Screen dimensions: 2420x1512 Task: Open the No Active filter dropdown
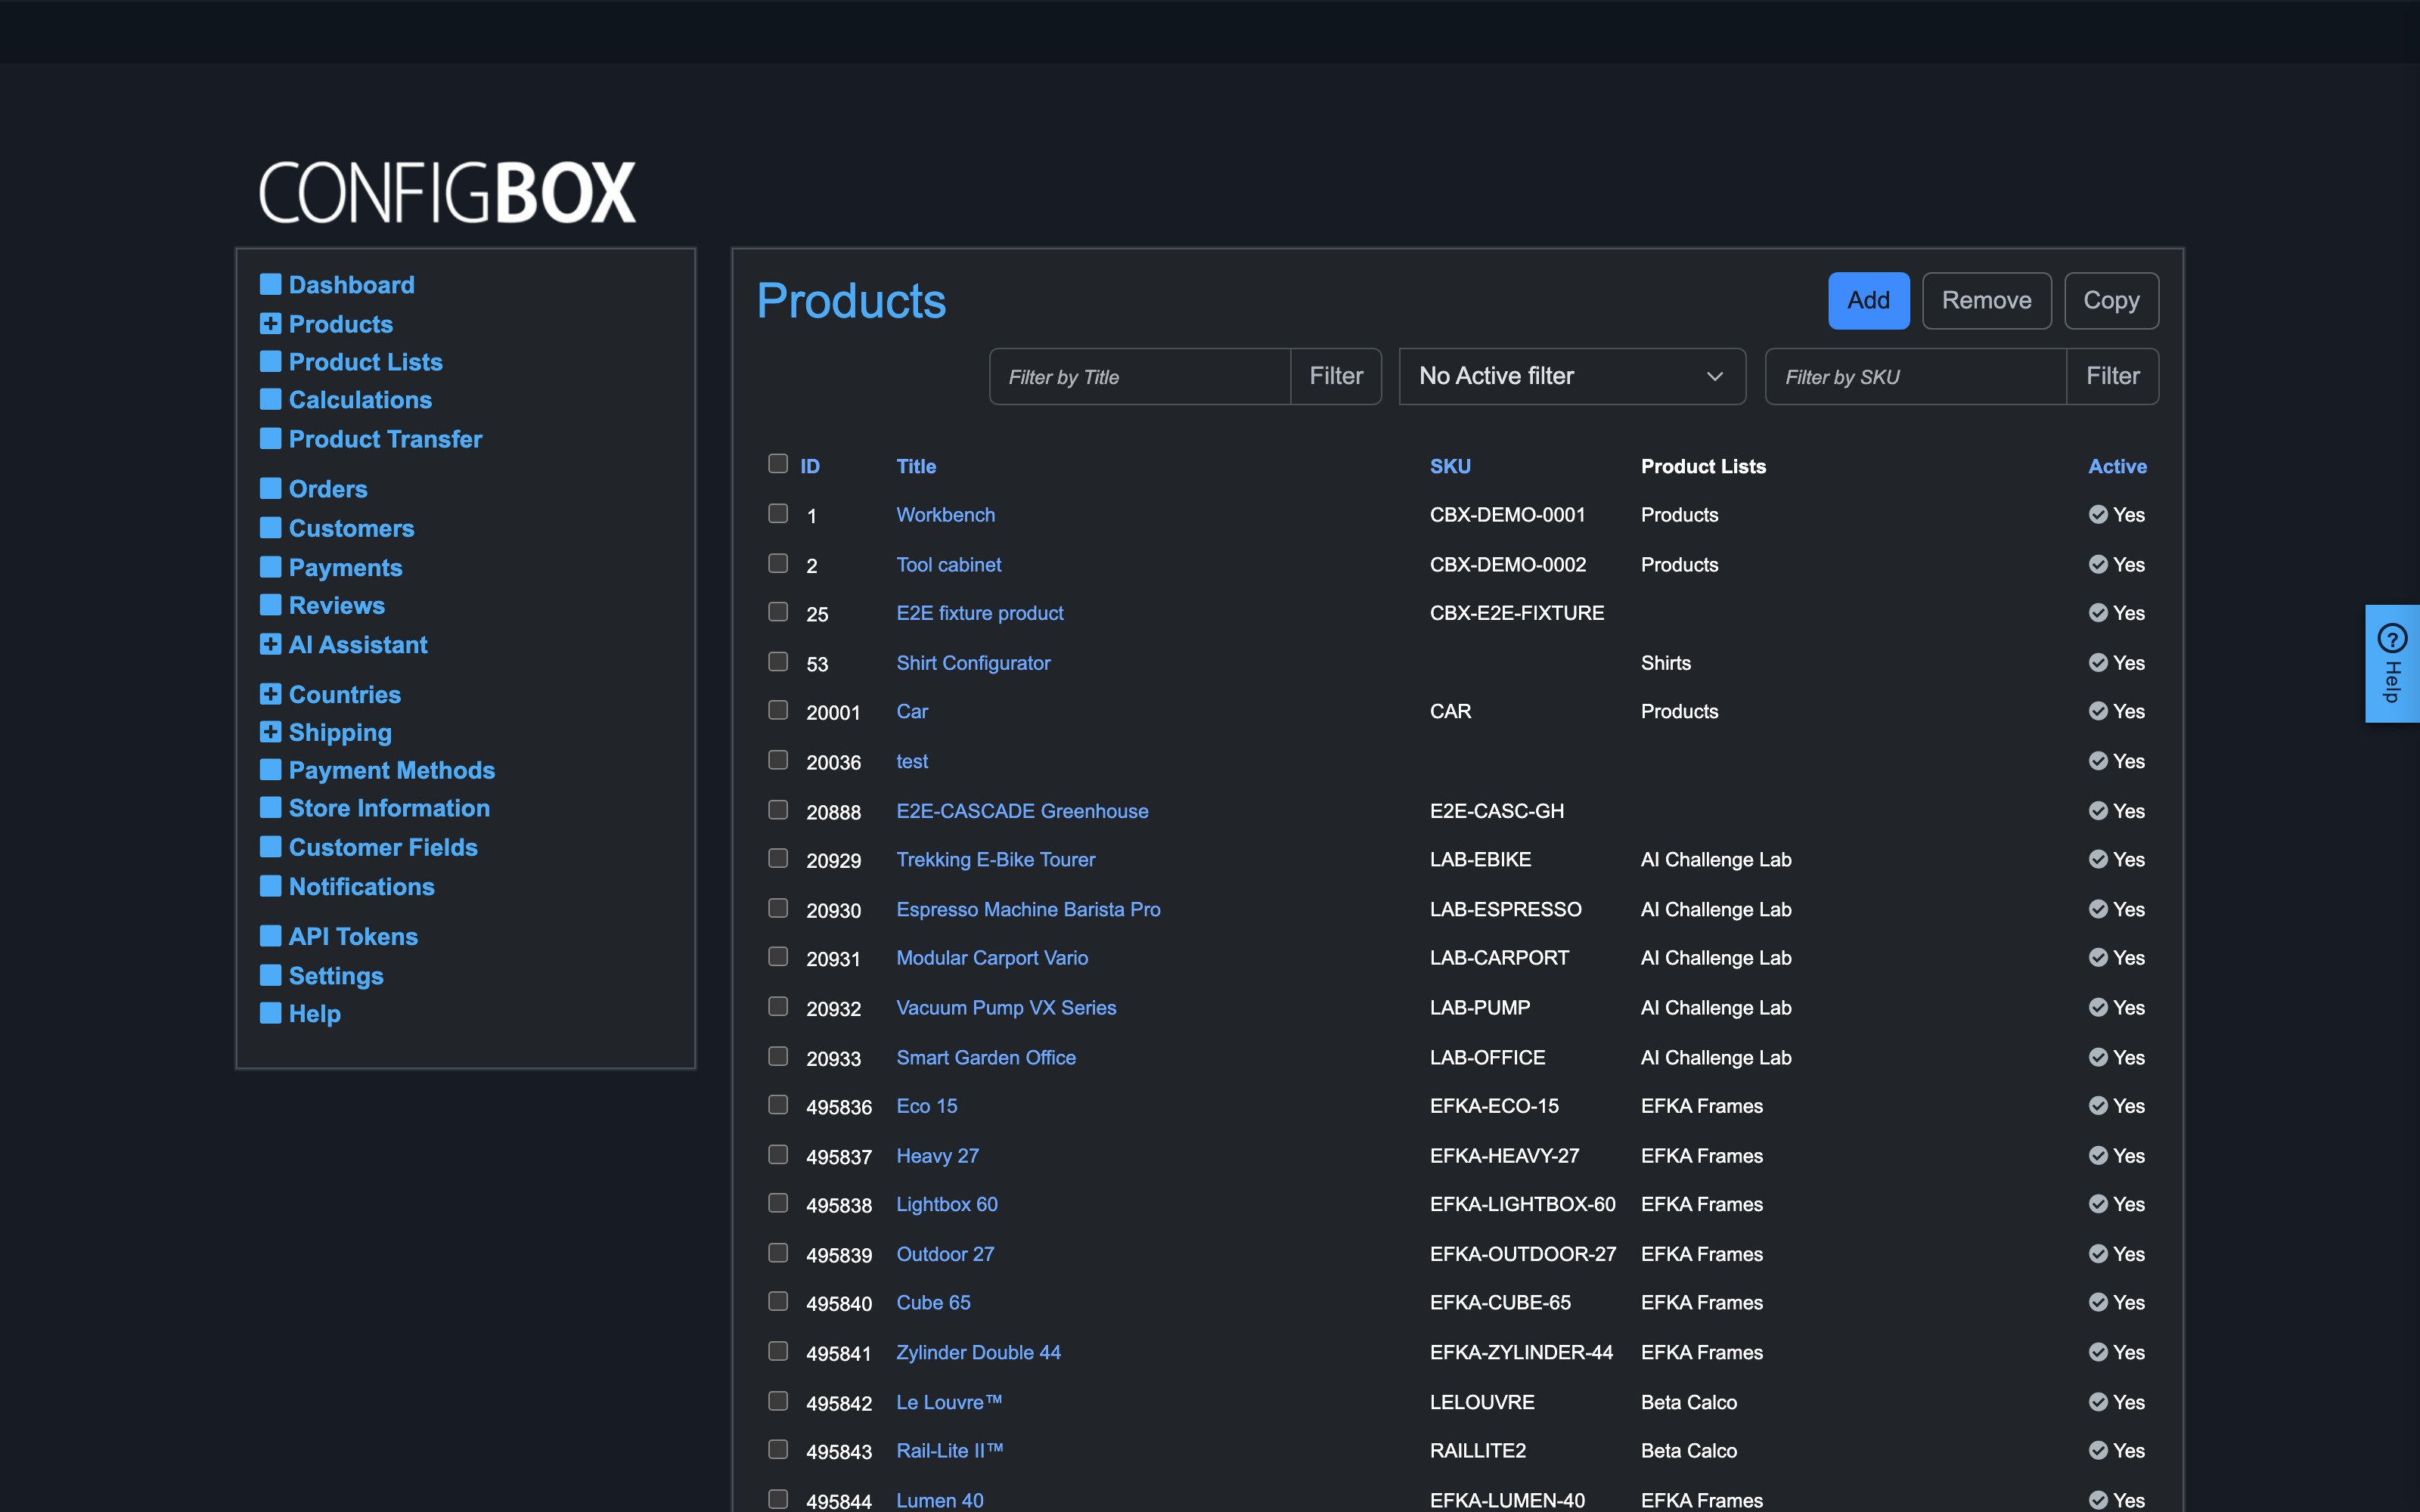click(1572, 376)
